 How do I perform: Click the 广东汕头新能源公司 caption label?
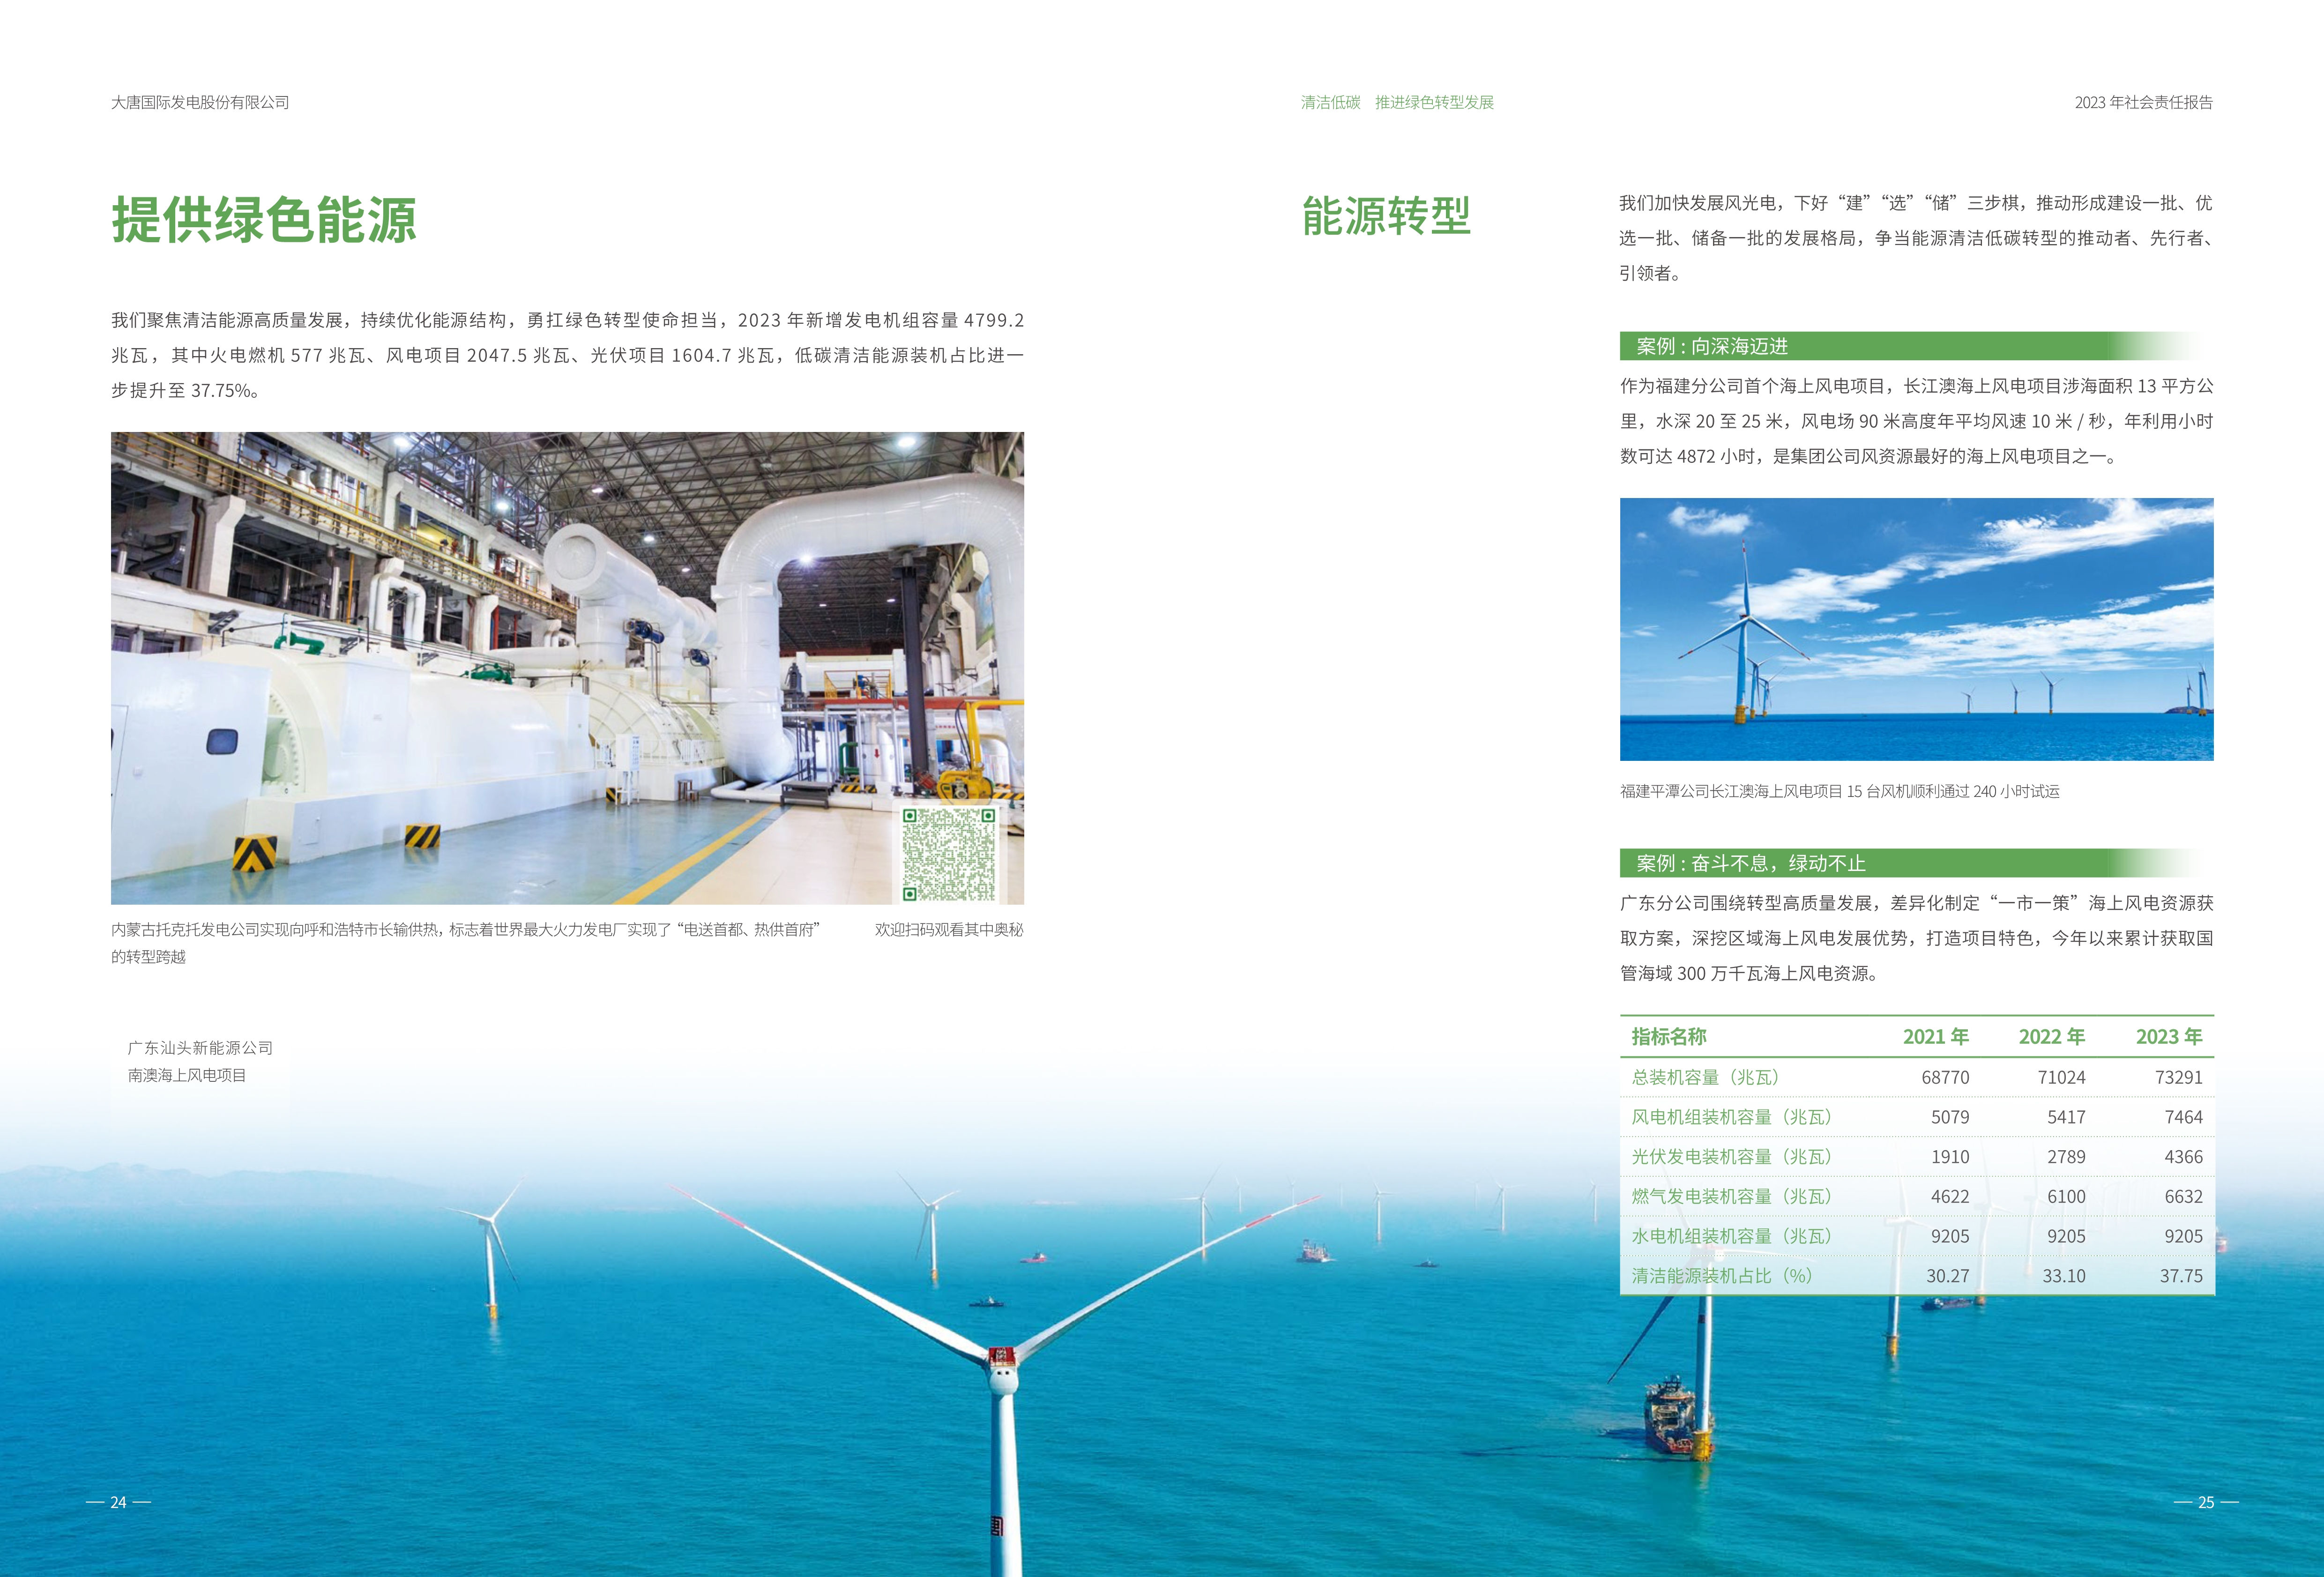(x=200, y=1048)
